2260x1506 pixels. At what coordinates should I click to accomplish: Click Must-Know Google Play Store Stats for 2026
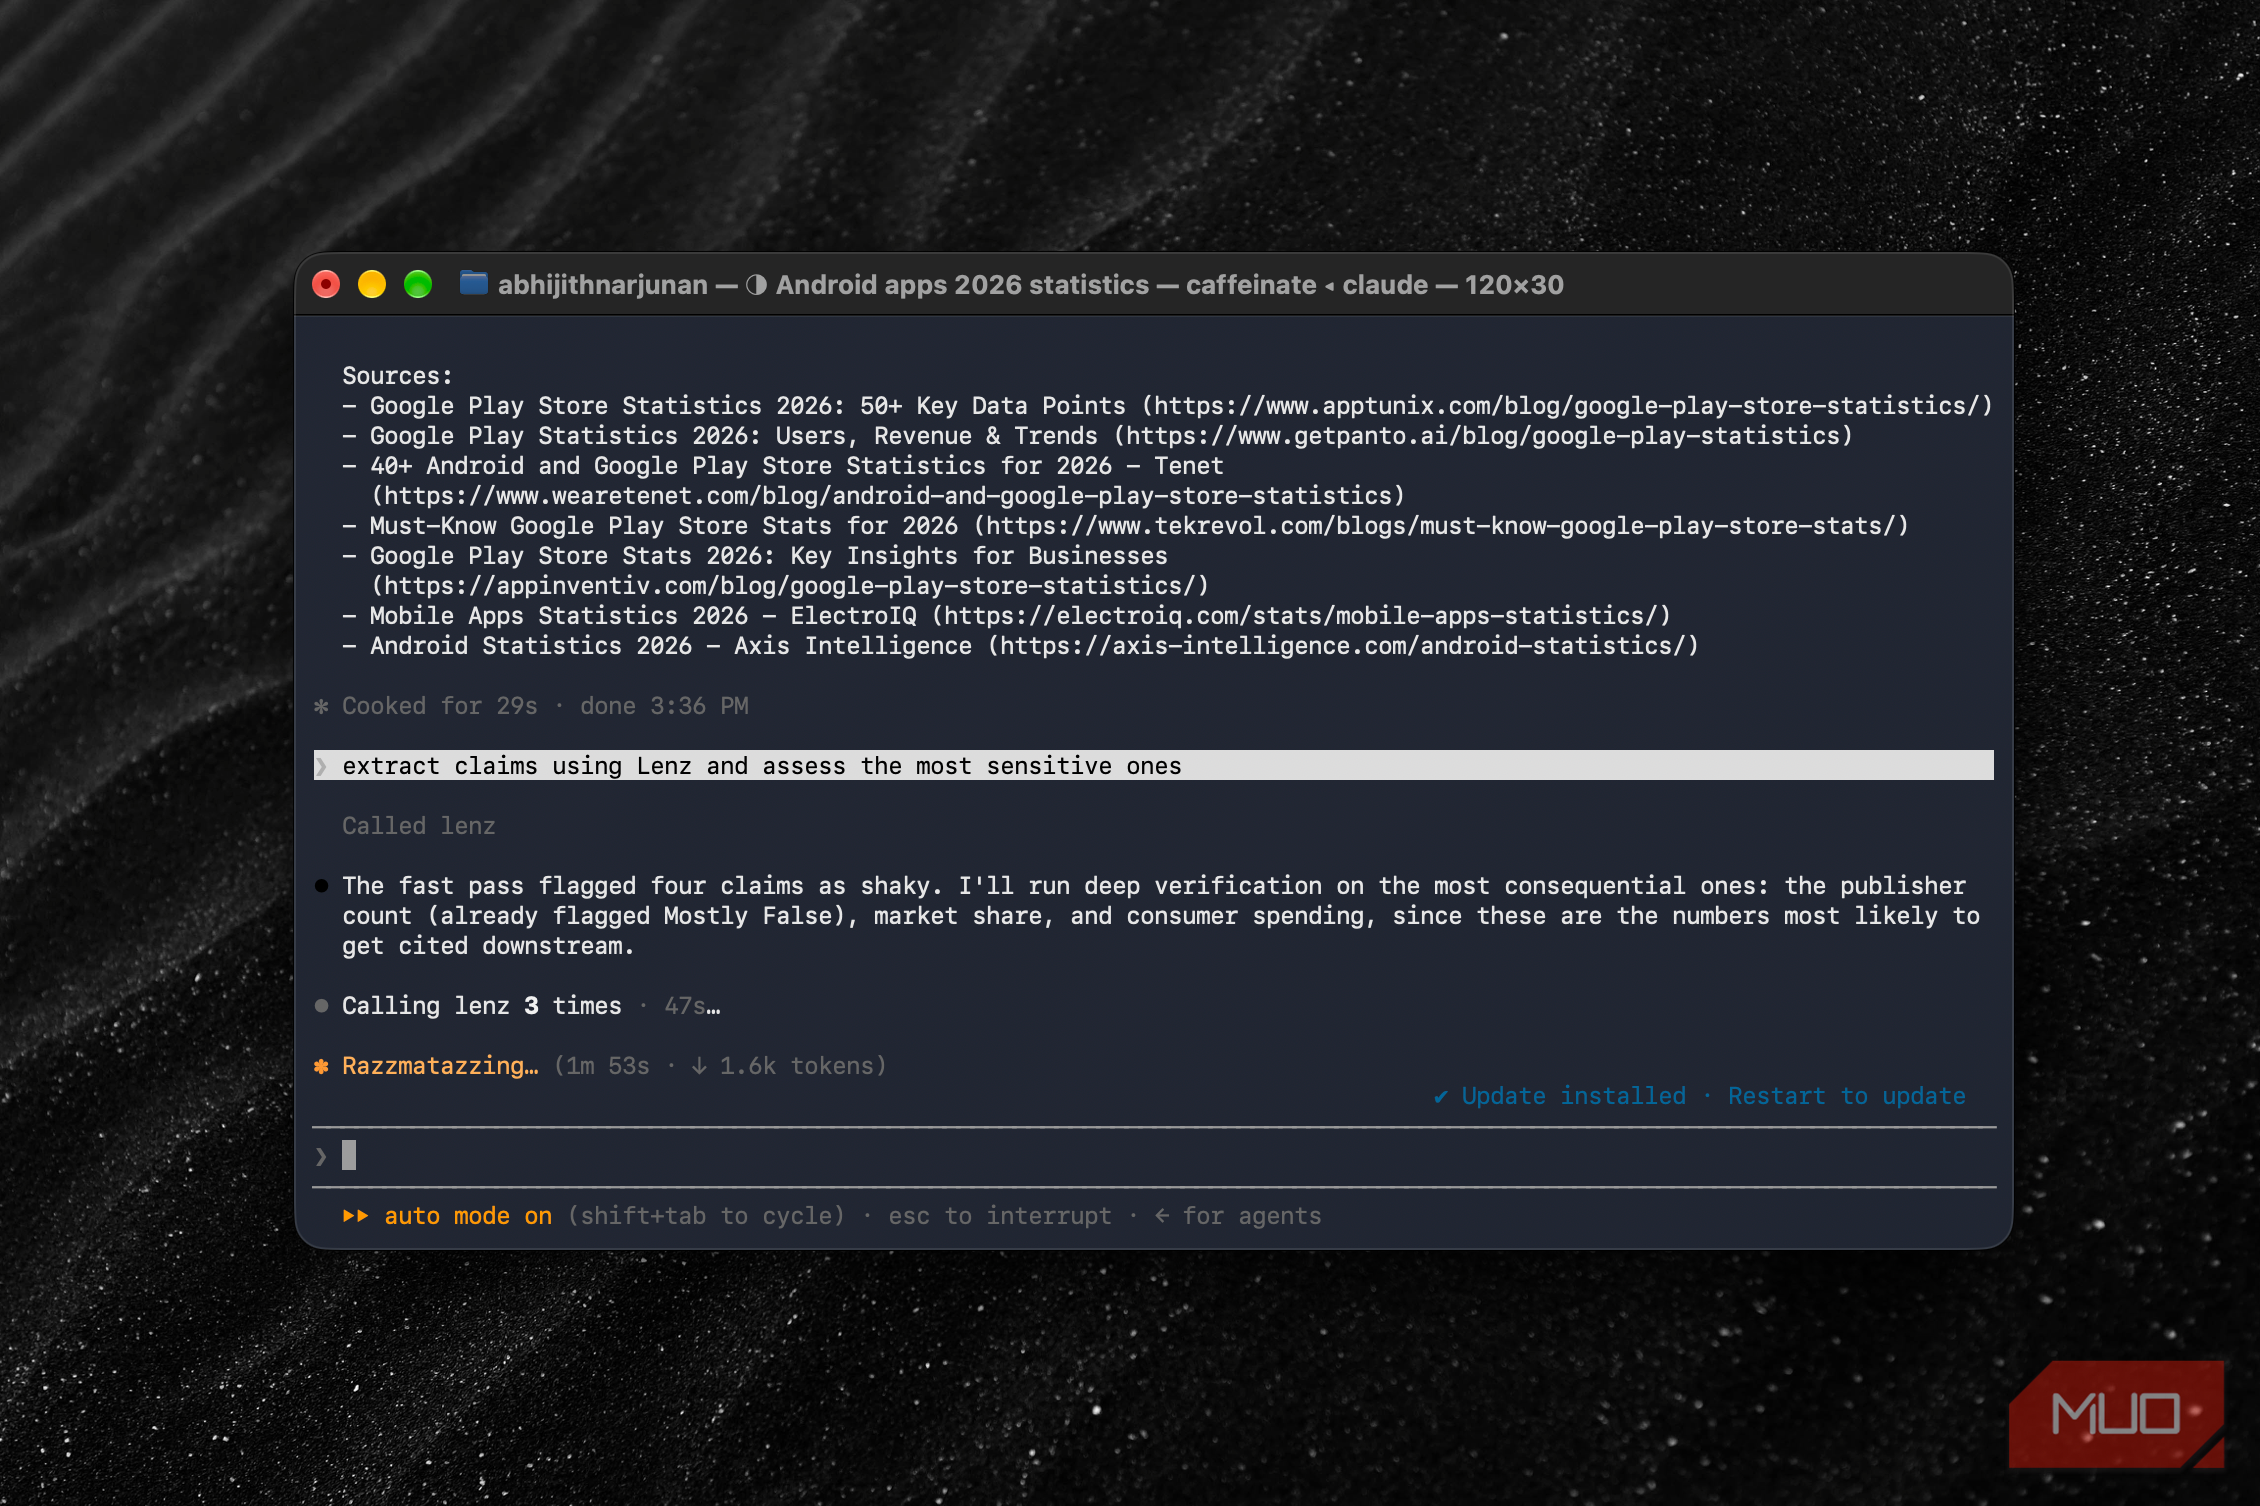(x=664, y=526)
